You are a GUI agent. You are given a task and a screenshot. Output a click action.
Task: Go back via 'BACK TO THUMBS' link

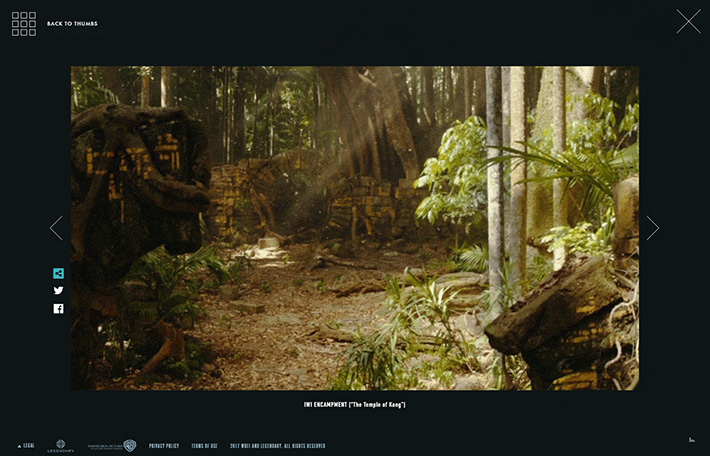point(72,24)
